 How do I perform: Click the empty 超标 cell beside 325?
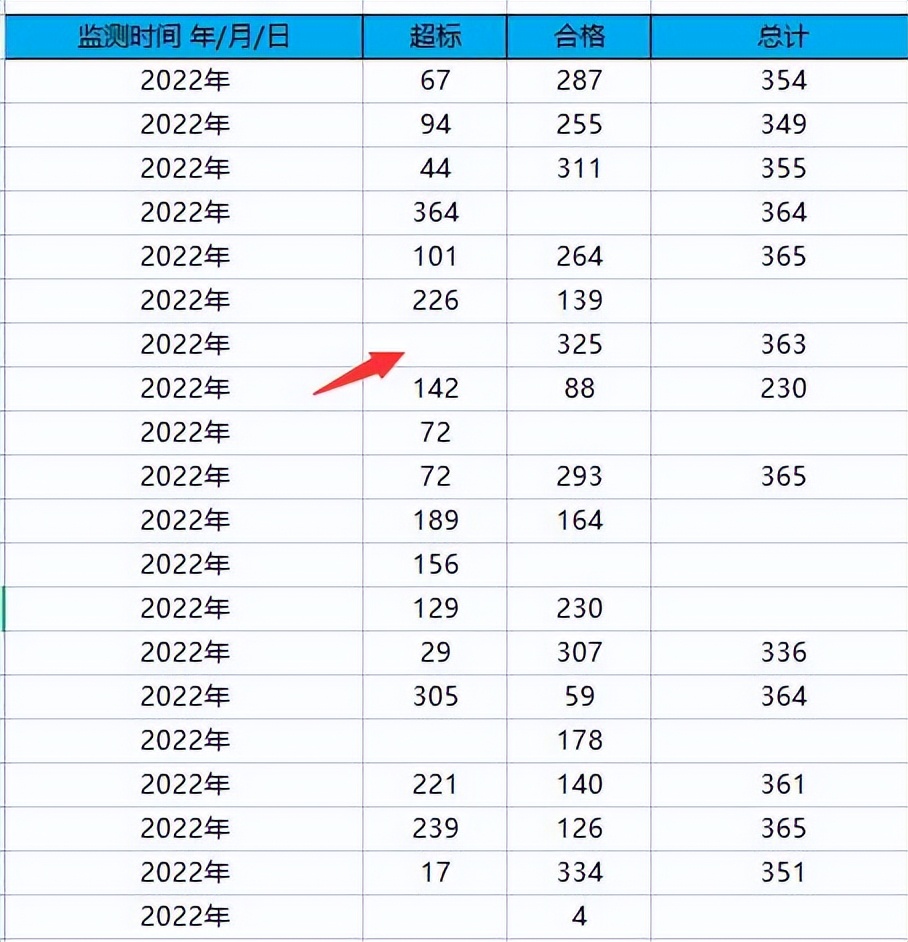coord(435,344)
